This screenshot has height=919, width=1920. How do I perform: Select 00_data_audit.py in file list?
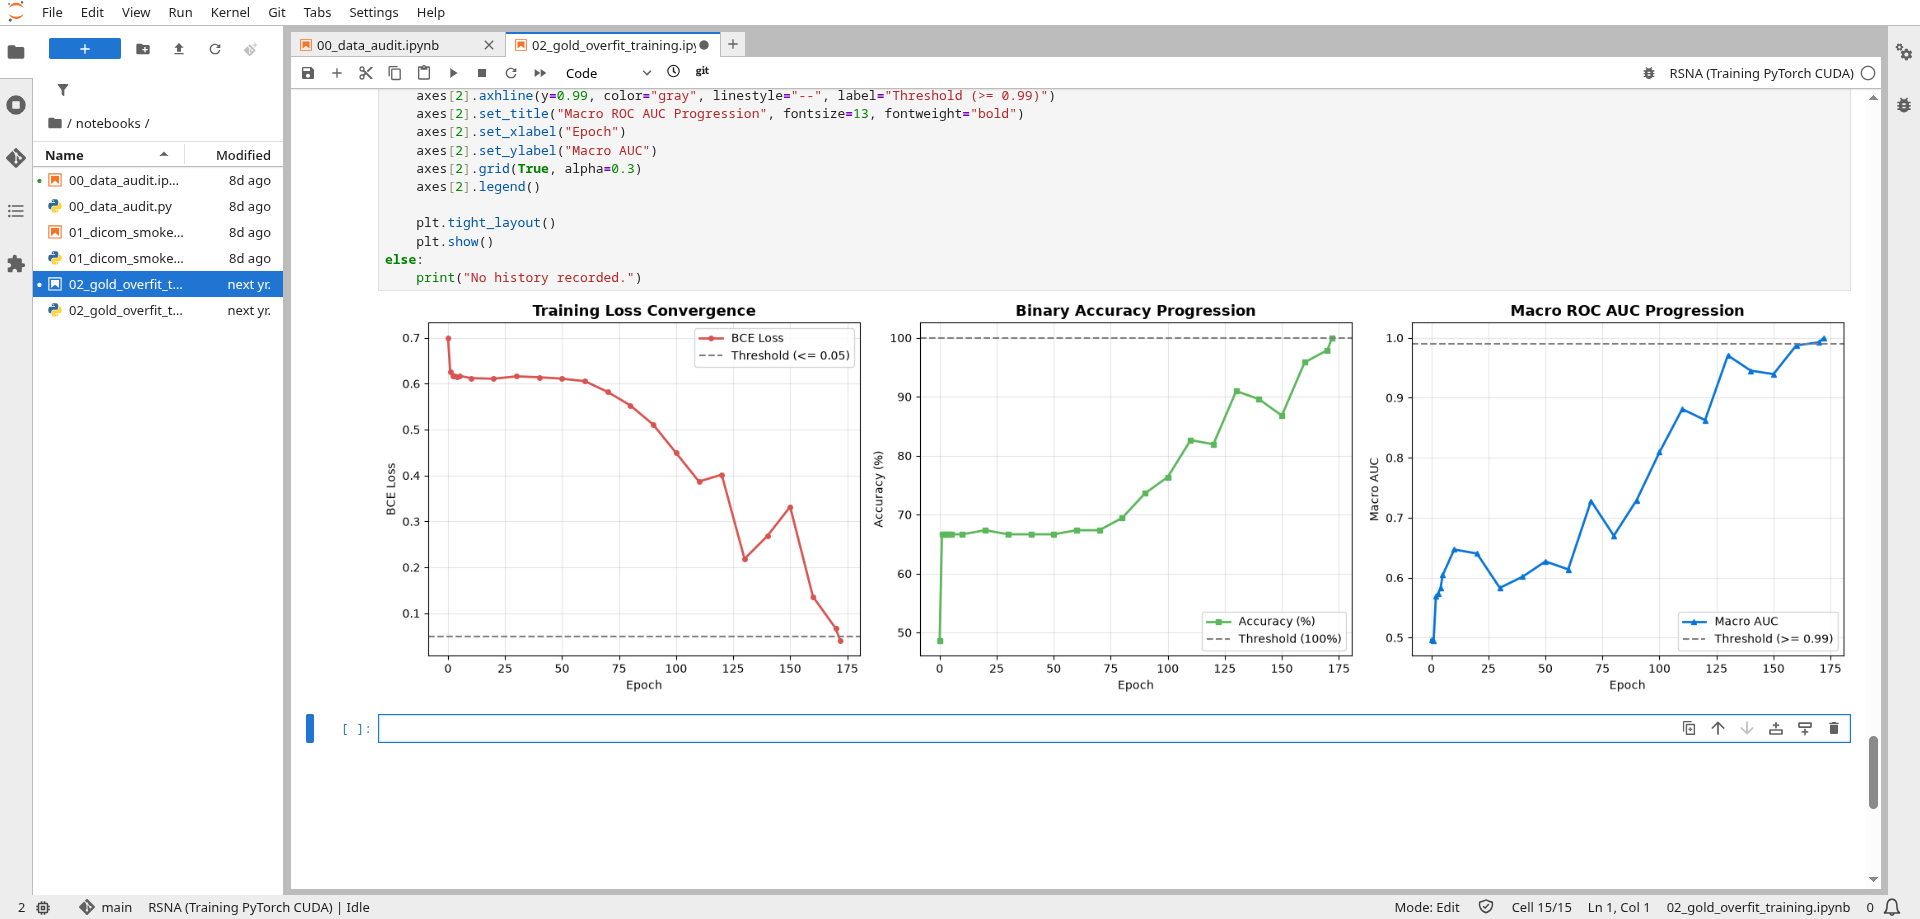pyautogui.click(x=158, y=206)
